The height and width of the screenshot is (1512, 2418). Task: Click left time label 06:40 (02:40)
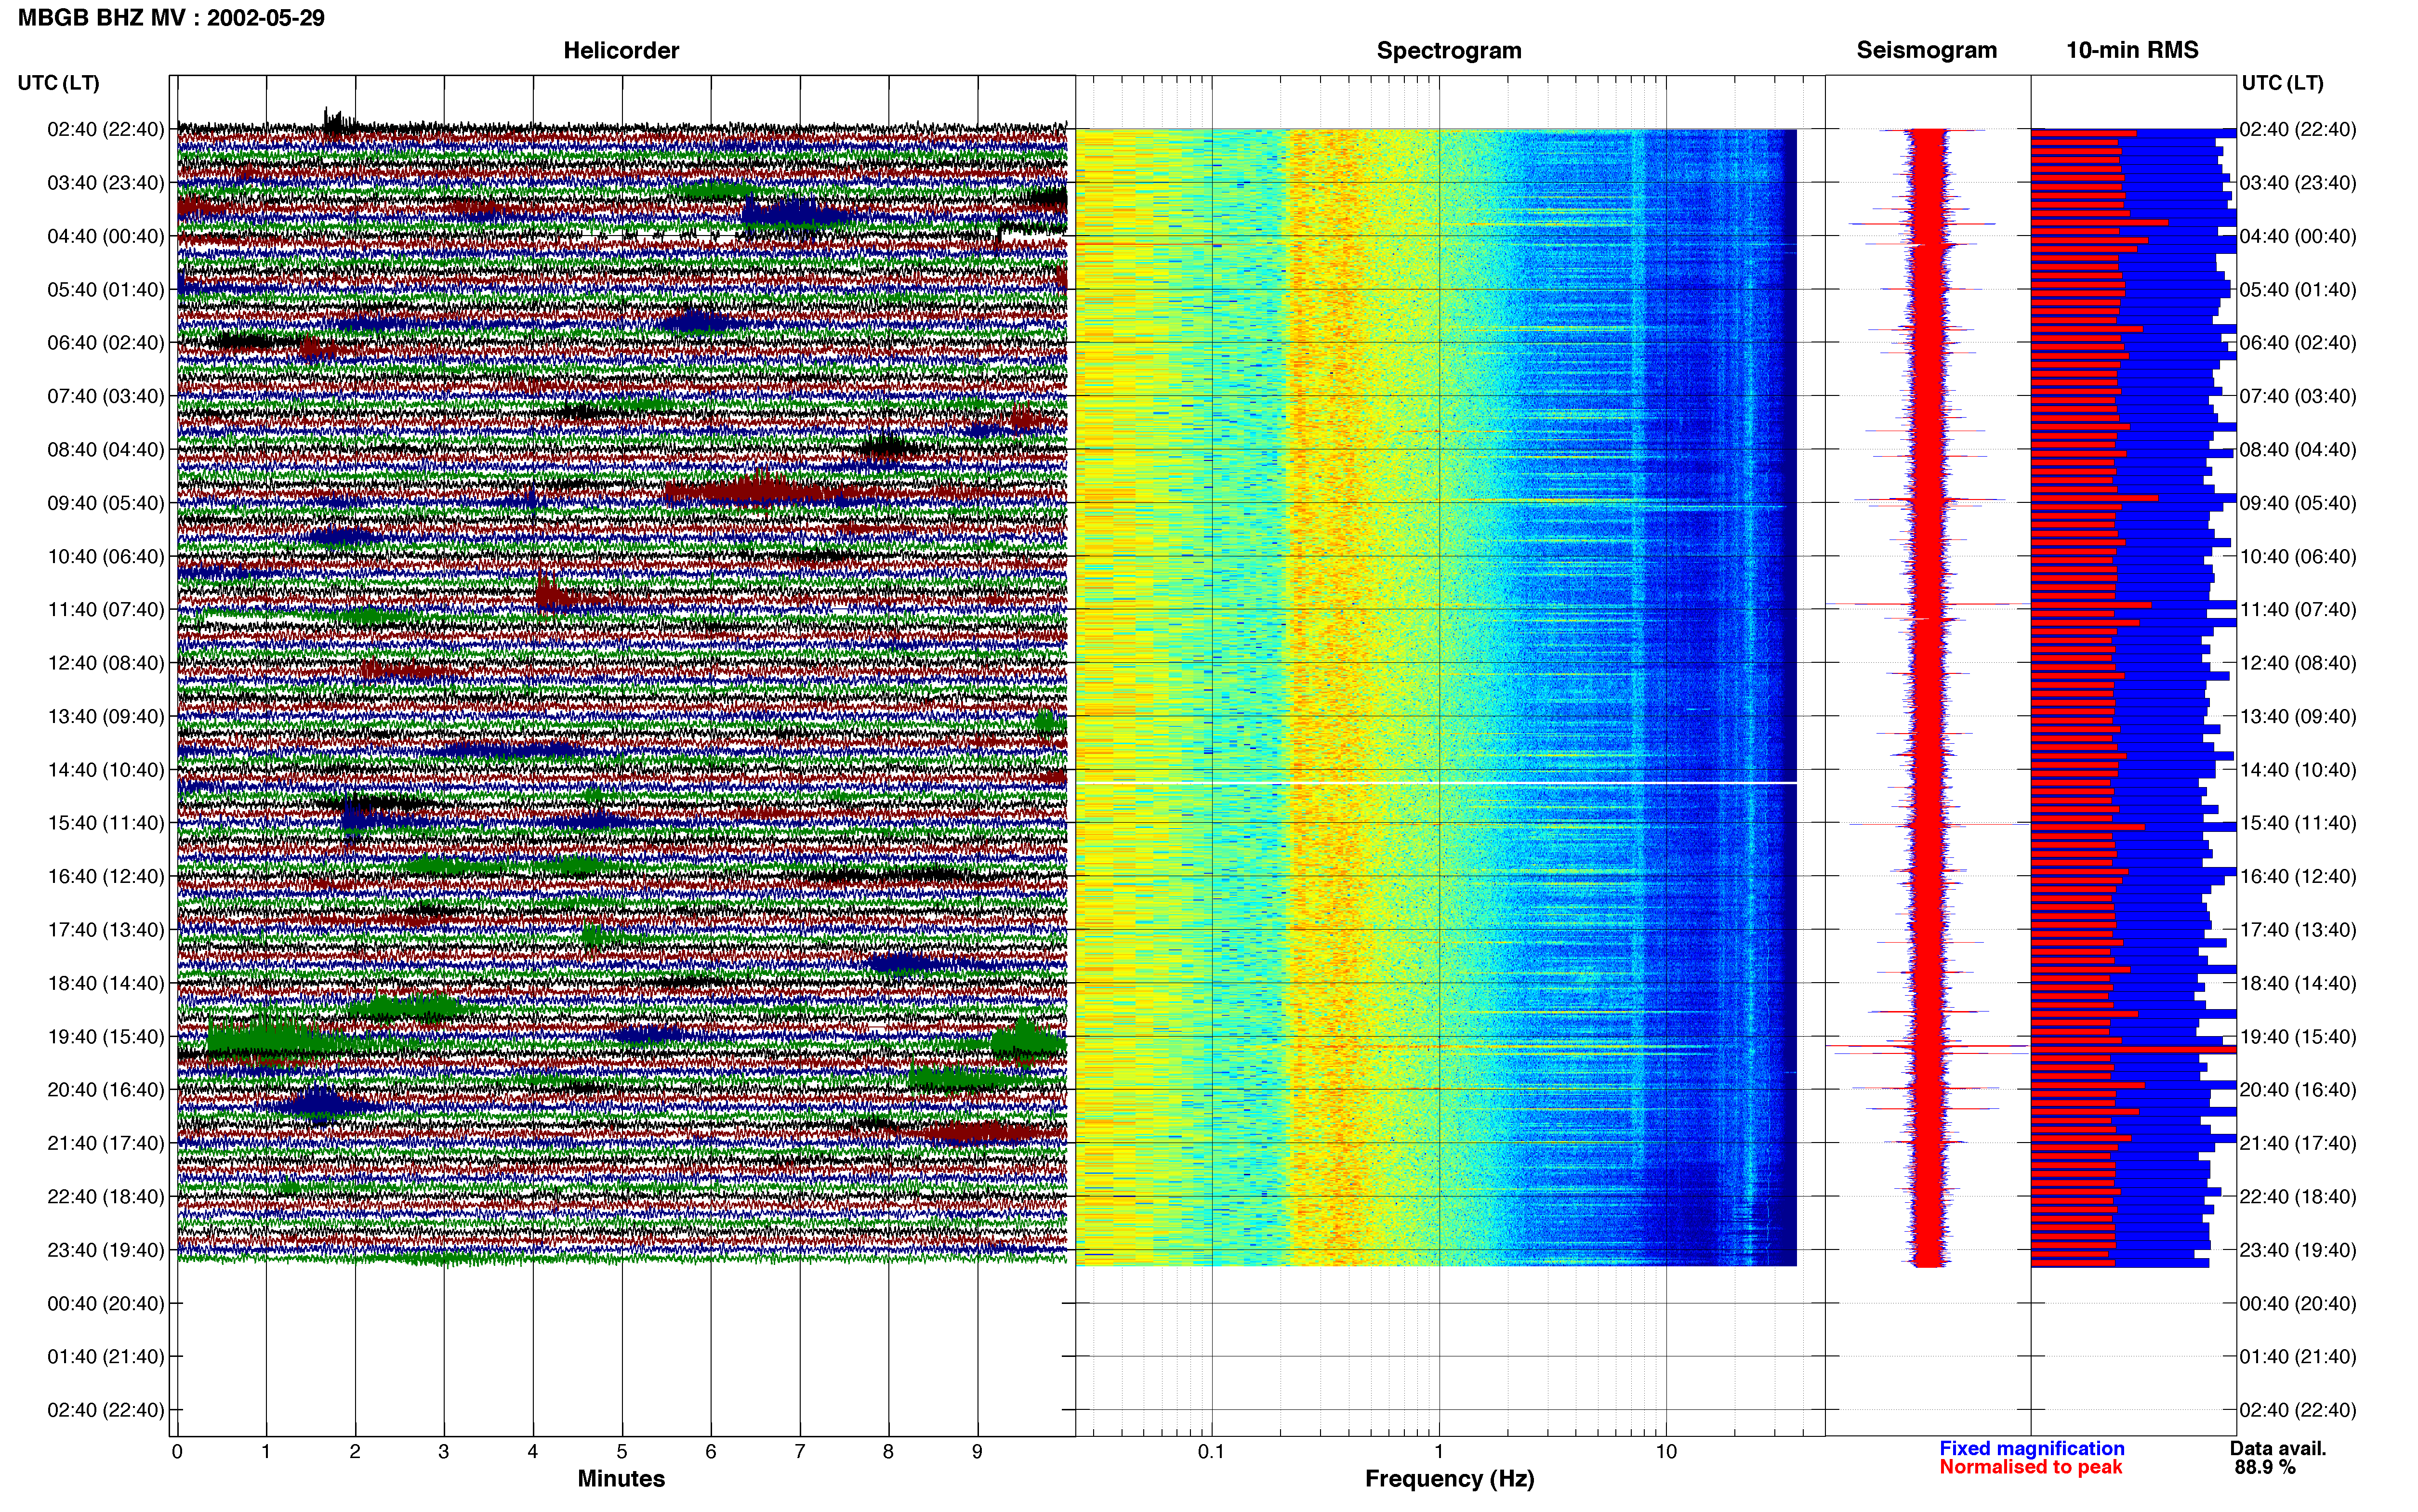[106, 342]
